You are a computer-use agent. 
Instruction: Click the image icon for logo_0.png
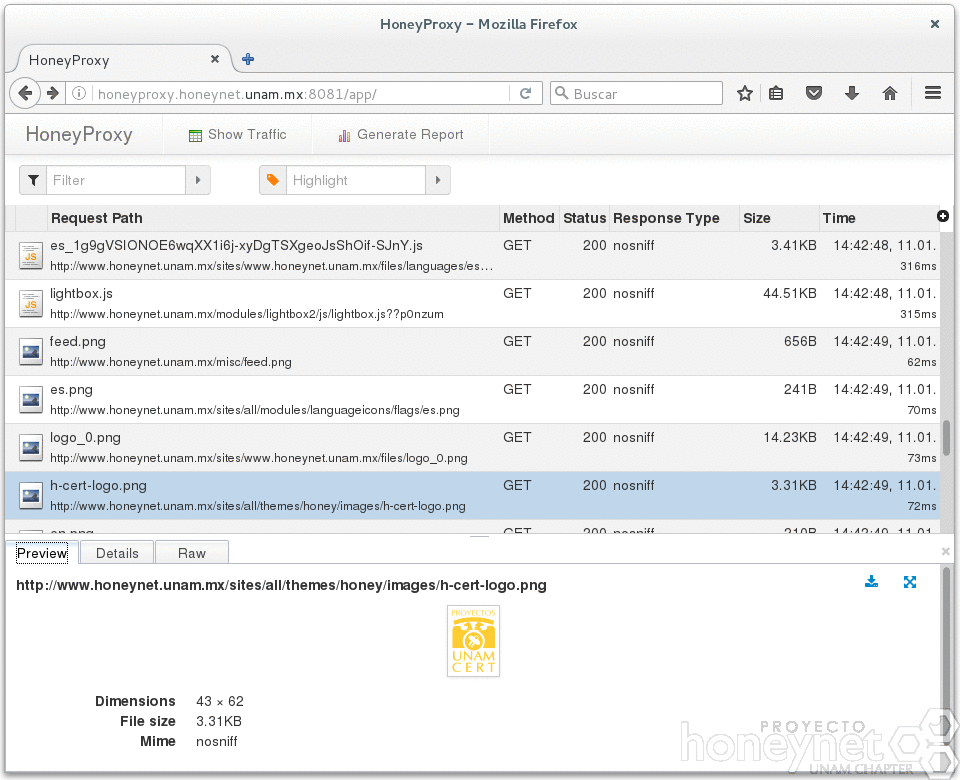pyautogui.click(x=31, y=448)
